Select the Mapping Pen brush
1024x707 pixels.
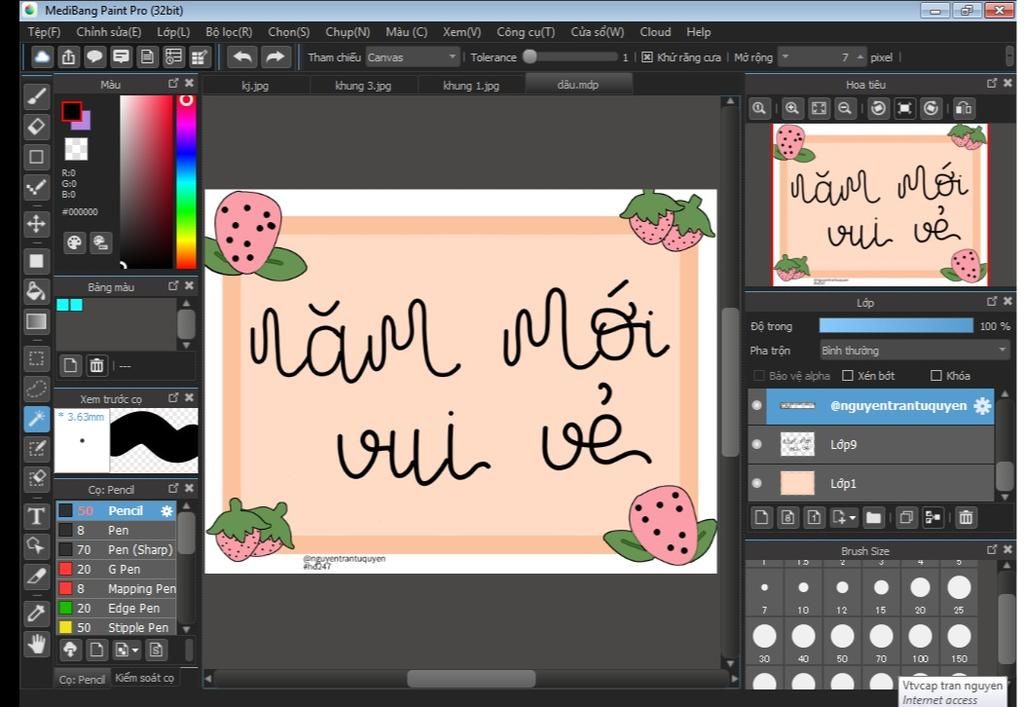[x=116, y=588]
